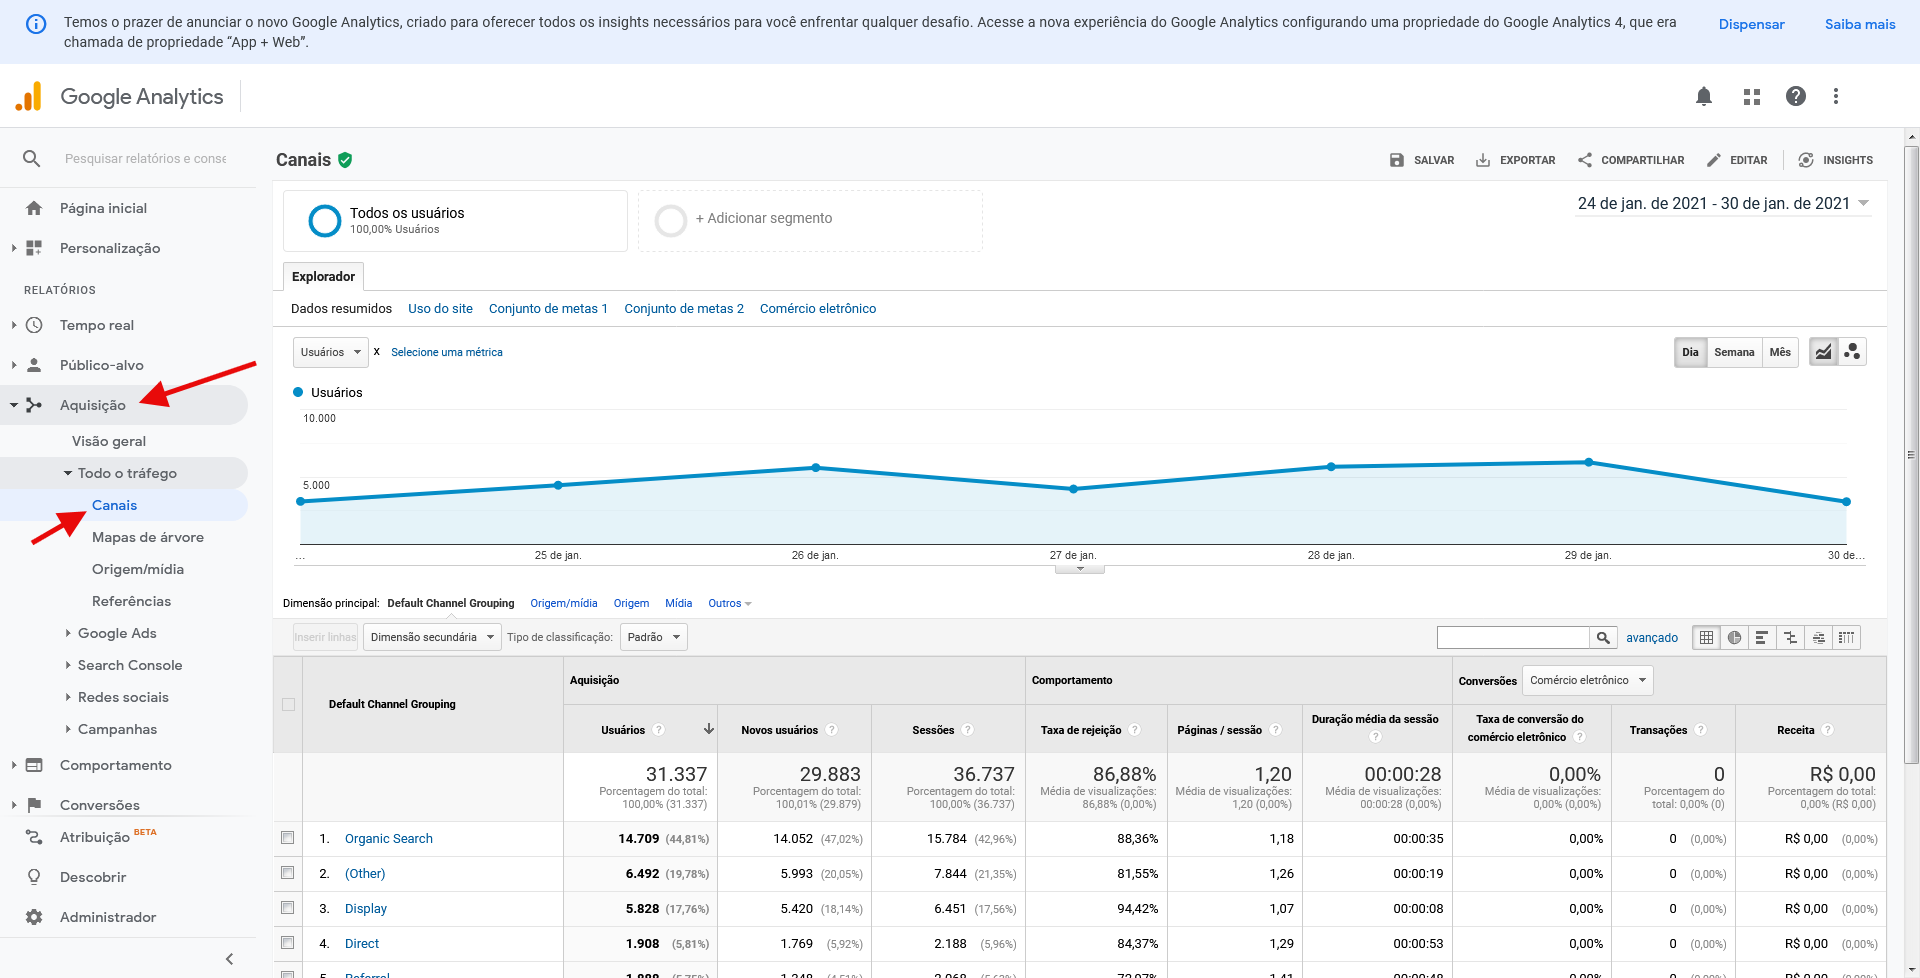
Task: Click Selecione uma métrica link
Action: (447, 352)
